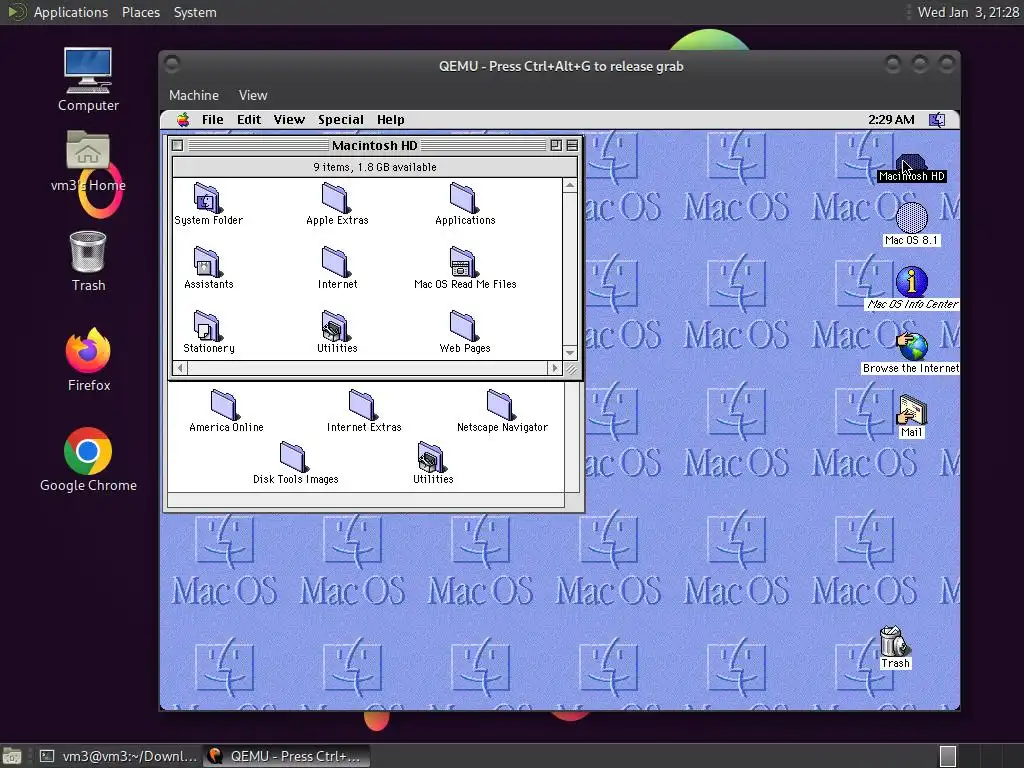This screenshot has width=1024, height=768.
Task: Open the Special menu
Action: click(x=340, y=120)
